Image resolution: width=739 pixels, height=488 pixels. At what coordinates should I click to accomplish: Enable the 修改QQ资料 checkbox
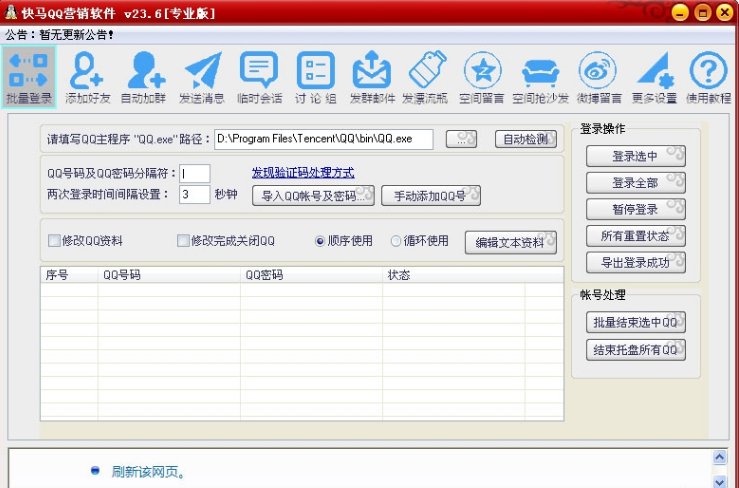pos(54,241)
